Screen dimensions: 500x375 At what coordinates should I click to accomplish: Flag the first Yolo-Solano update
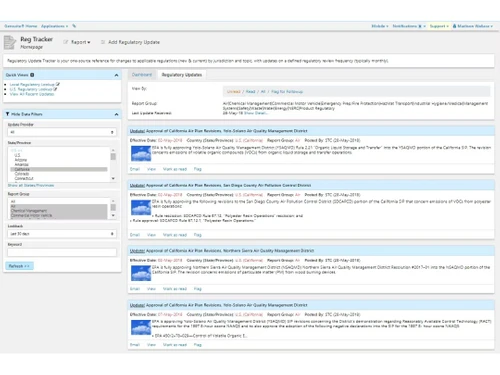pos(198,169)
